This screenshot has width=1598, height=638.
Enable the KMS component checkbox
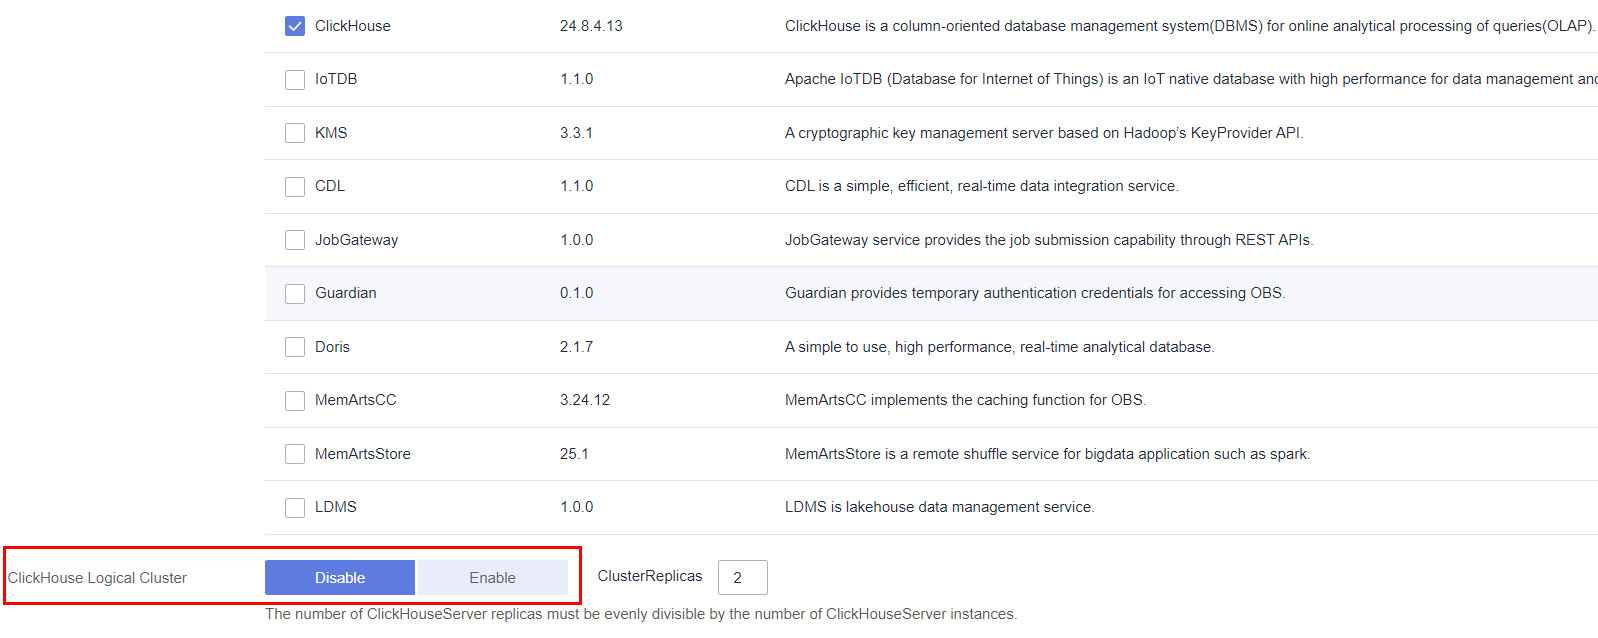coord(295,133)
